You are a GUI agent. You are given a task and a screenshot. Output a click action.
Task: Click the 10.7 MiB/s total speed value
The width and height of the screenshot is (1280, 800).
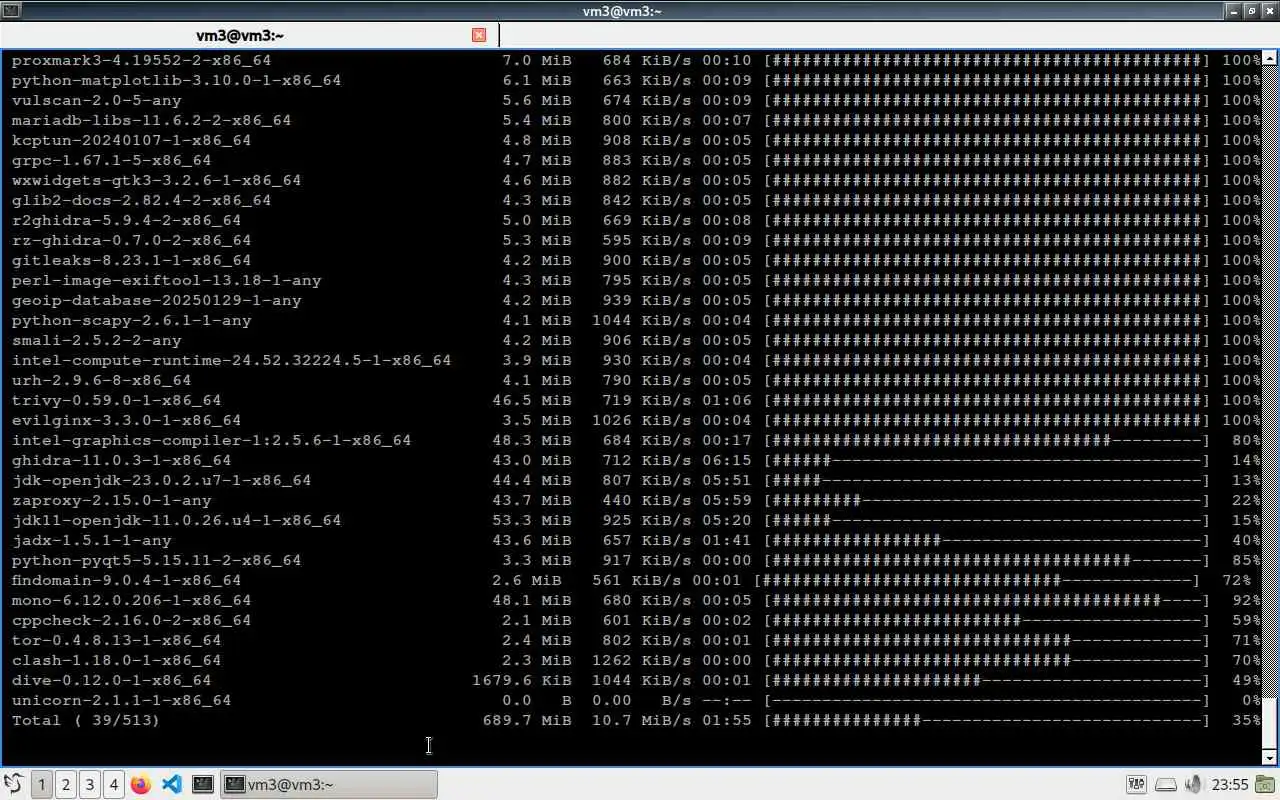click(x=642, y=720)
